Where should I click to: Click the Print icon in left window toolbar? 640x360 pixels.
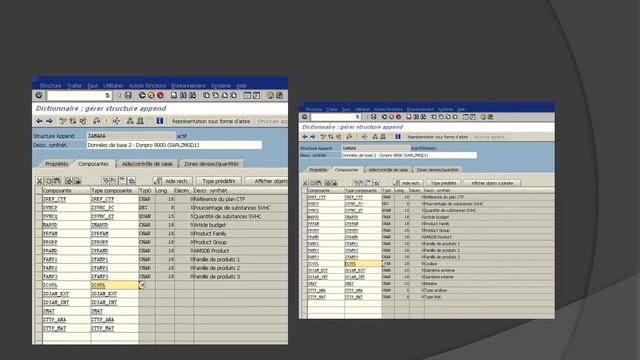(x=174, y=95)
